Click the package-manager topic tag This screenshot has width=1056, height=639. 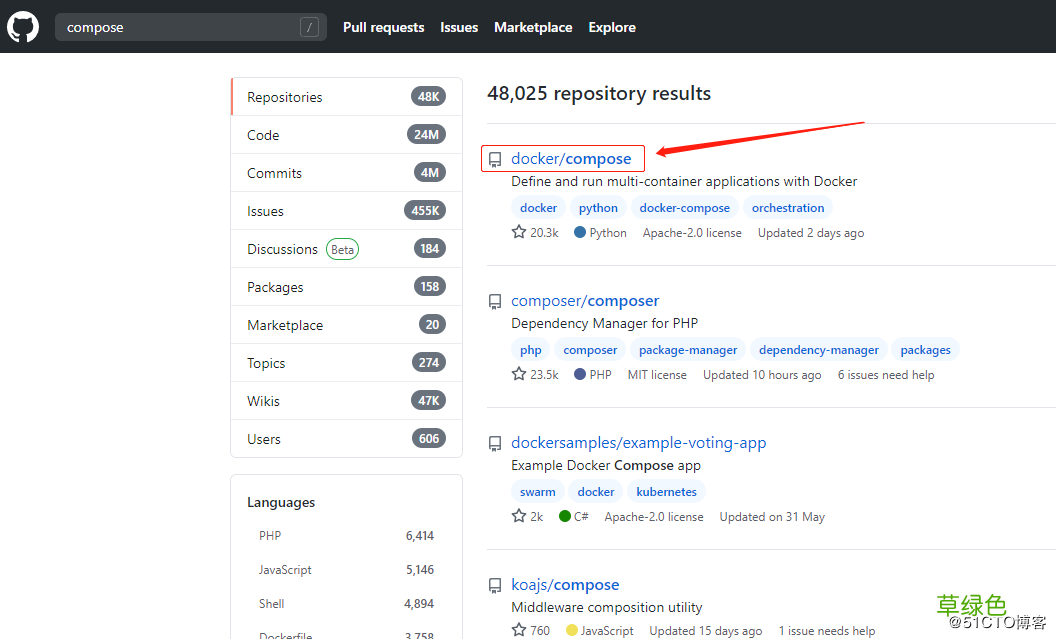688,350
